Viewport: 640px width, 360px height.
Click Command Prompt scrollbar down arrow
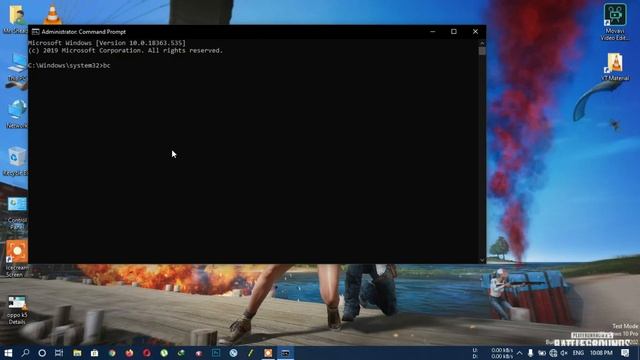(482, 260)
